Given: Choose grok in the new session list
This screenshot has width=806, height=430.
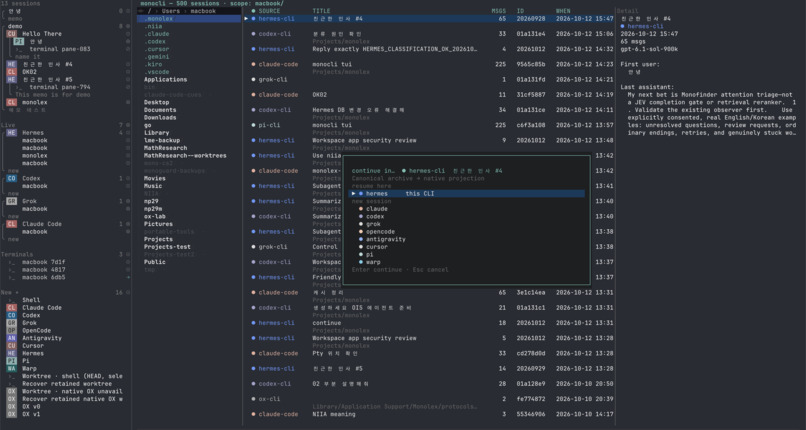Looking at the screenshot, I should 373,224.
